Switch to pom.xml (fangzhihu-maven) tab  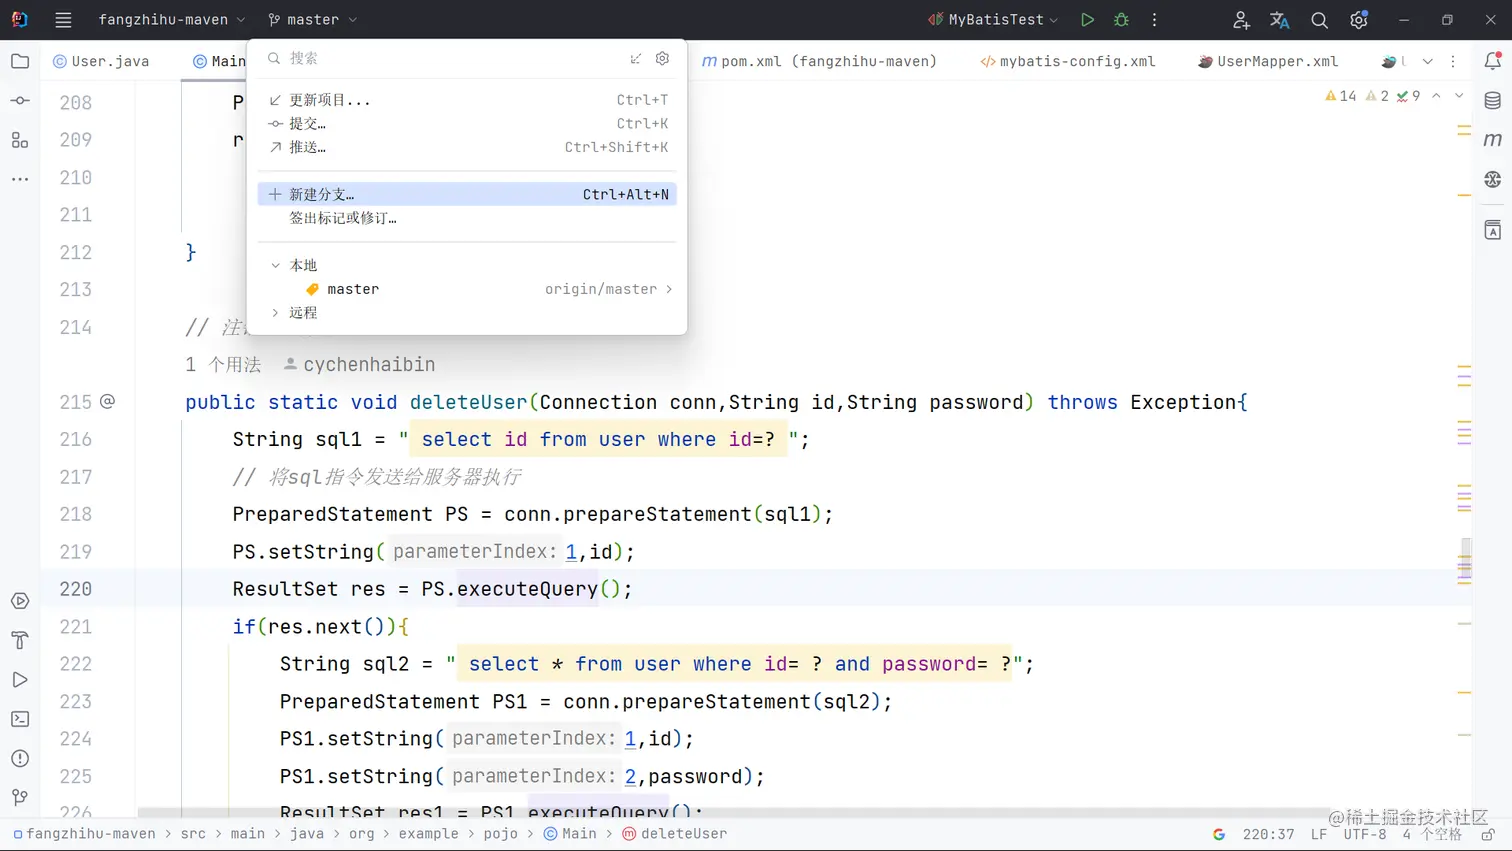(x=819, y=61)
